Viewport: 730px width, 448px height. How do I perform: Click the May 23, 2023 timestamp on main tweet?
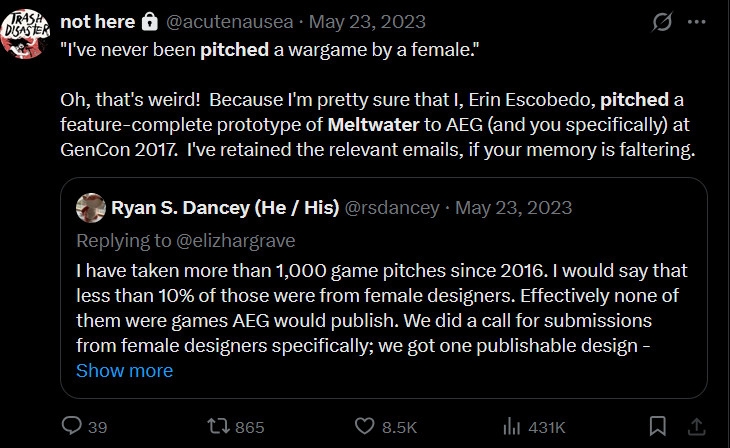click(370, 21)
